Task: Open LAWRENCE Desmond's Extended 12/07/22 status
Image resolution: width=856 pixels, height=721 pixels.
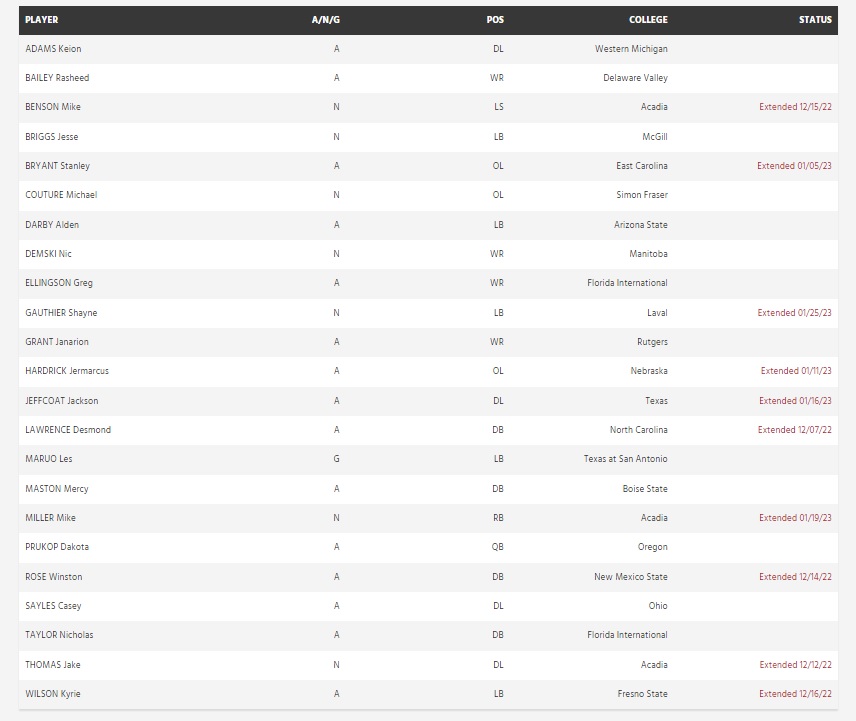Action: tap(794, 430)
